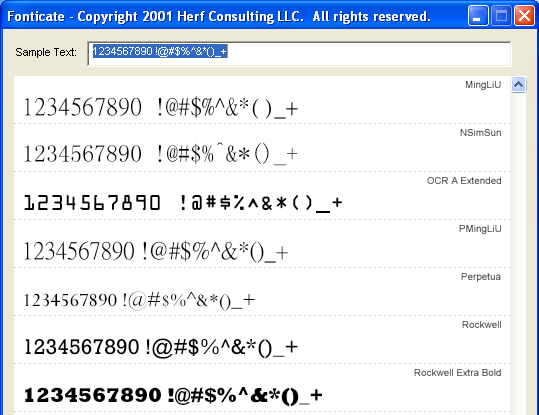Click the Fonticate title bar
This screenshot has height=415, width=539.
click(x=234, y=17)
